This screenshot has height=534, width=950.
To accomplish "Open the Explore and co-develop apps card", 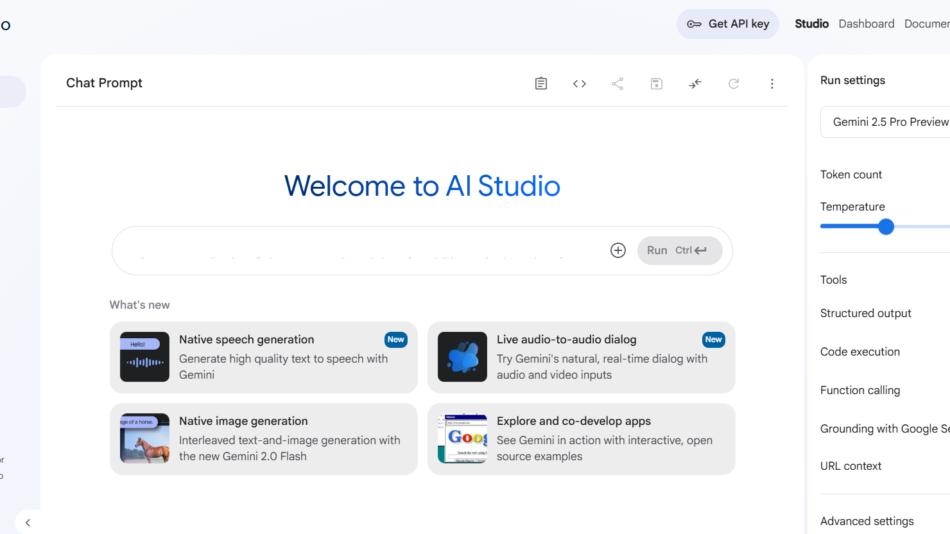I will click(x=581, y=439).
